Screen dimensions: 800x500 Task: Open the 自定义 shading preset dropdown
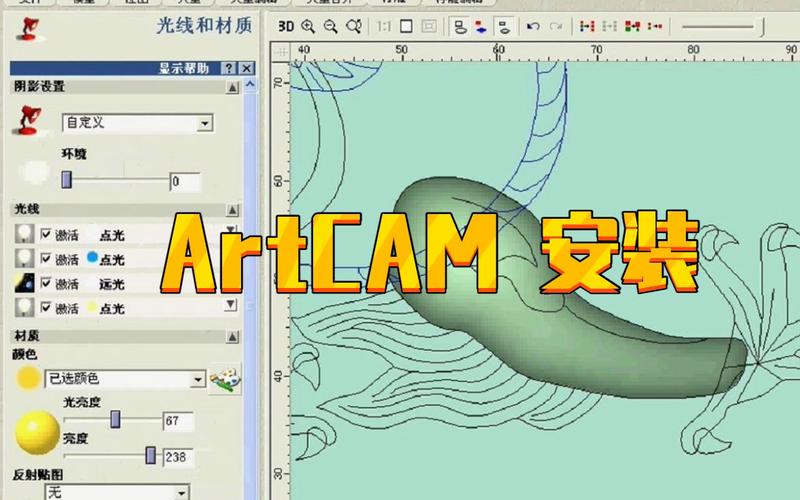(205, 123)
